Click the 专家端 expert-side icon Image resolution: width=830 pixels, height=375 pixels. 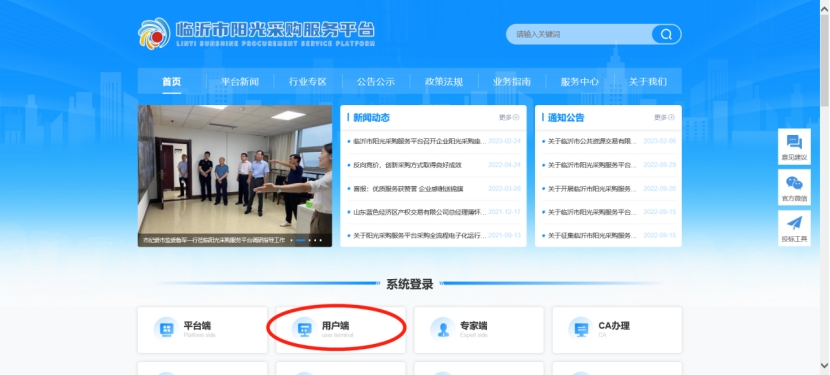(443, 329)
